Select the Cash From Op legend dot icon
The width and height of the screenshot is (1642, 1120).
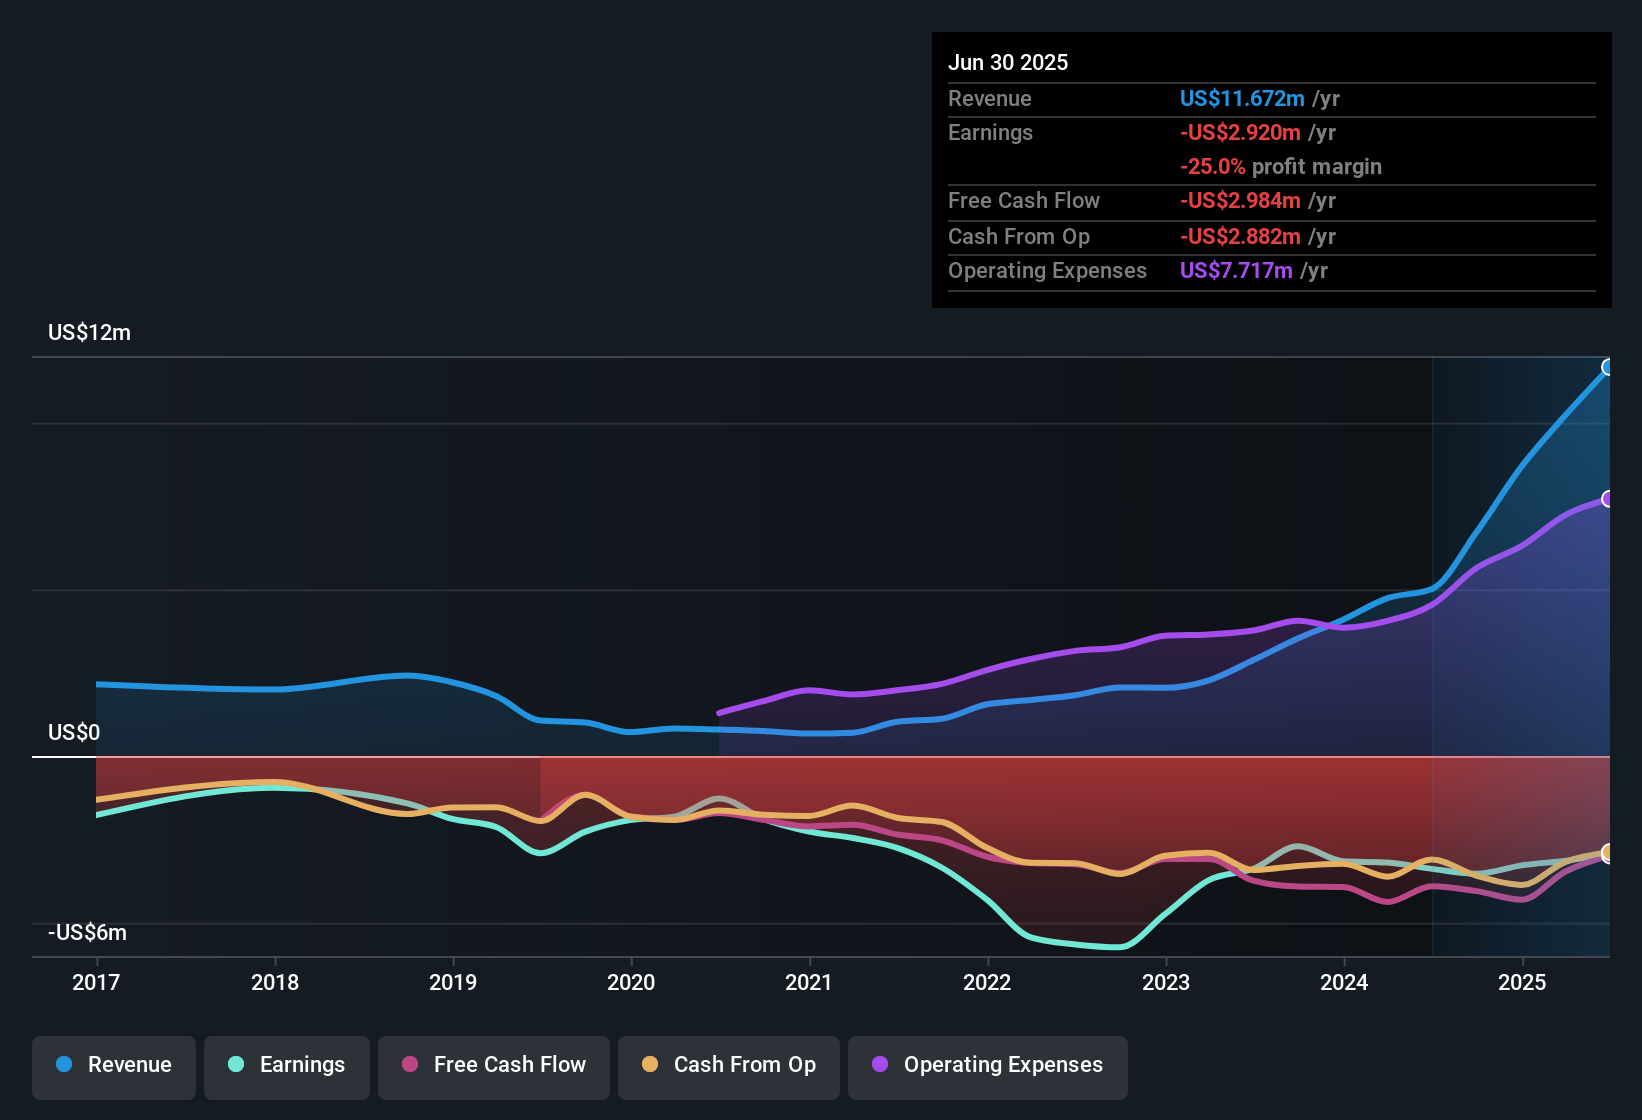point(651,1065)
